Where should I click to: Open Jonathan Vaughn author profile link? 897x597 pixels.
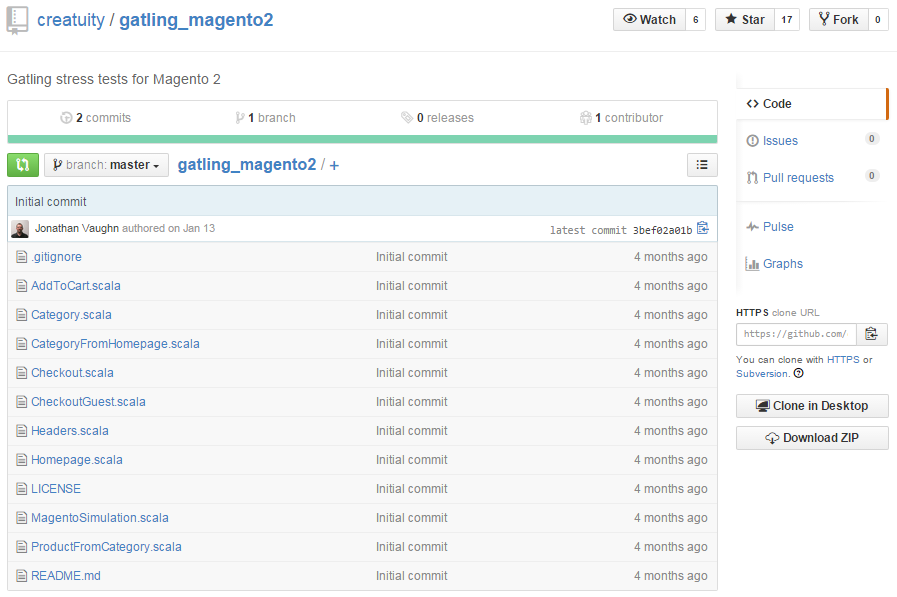(x=77, y=228)
